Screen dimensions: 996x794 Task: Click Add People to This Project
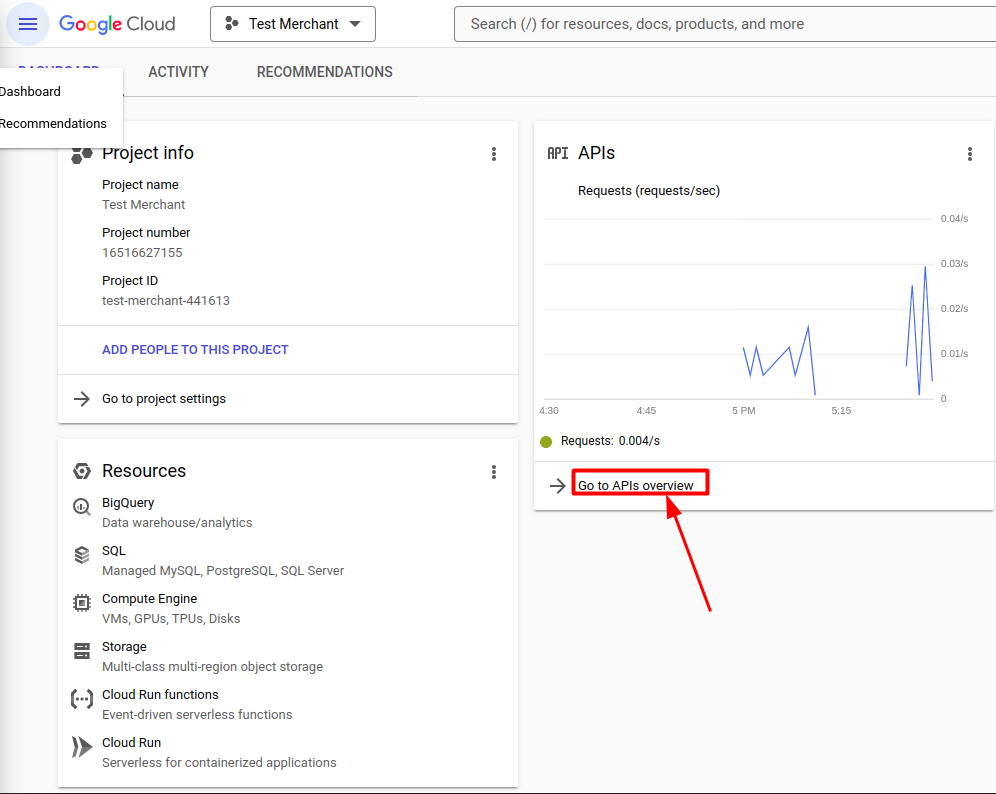click(195, 350)
